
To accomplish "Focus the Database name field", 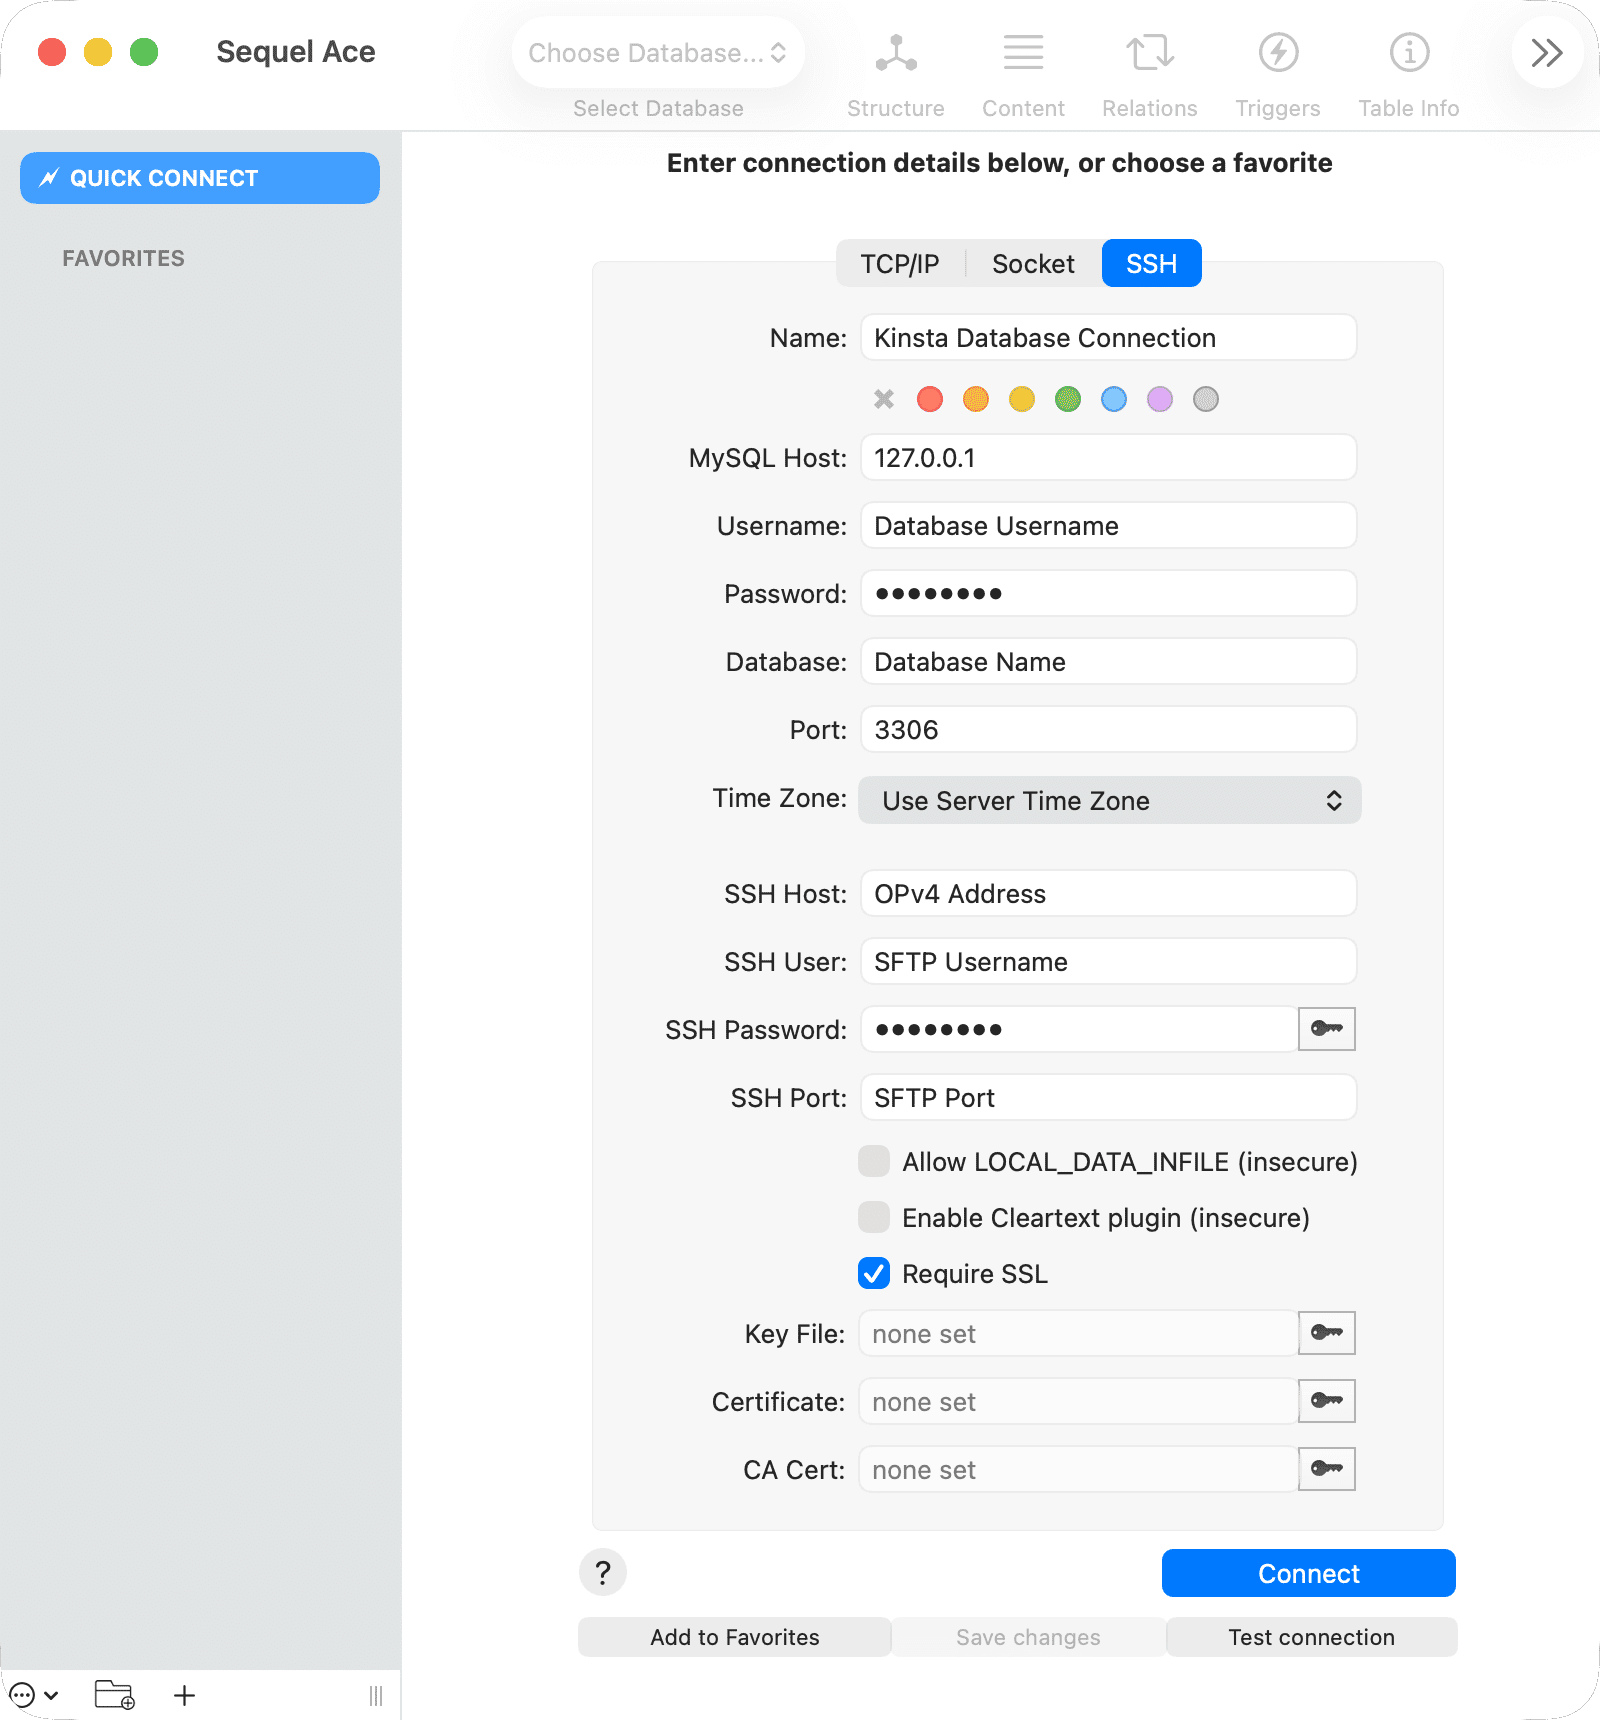I will tap(1108, 662).
